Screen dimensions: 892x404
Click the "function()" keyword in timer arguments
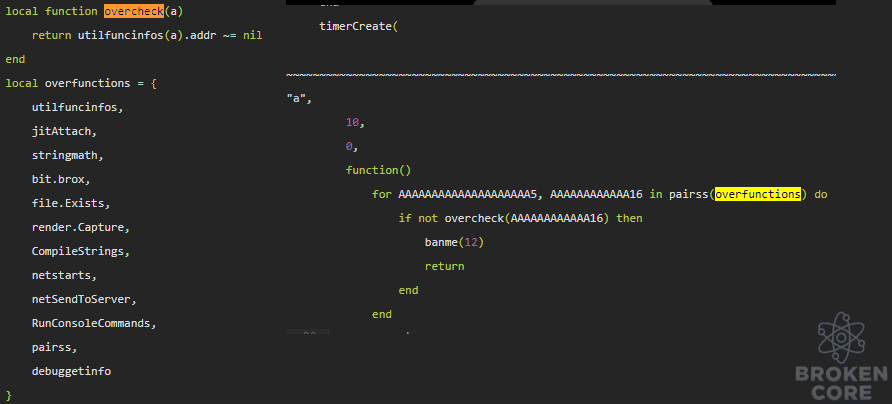tap(378, 170)
